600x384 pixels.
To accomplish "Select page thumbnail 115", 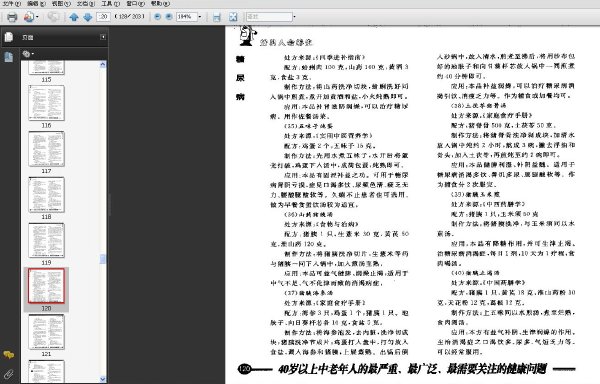I will pyautogui.click(x=46, y=69).
